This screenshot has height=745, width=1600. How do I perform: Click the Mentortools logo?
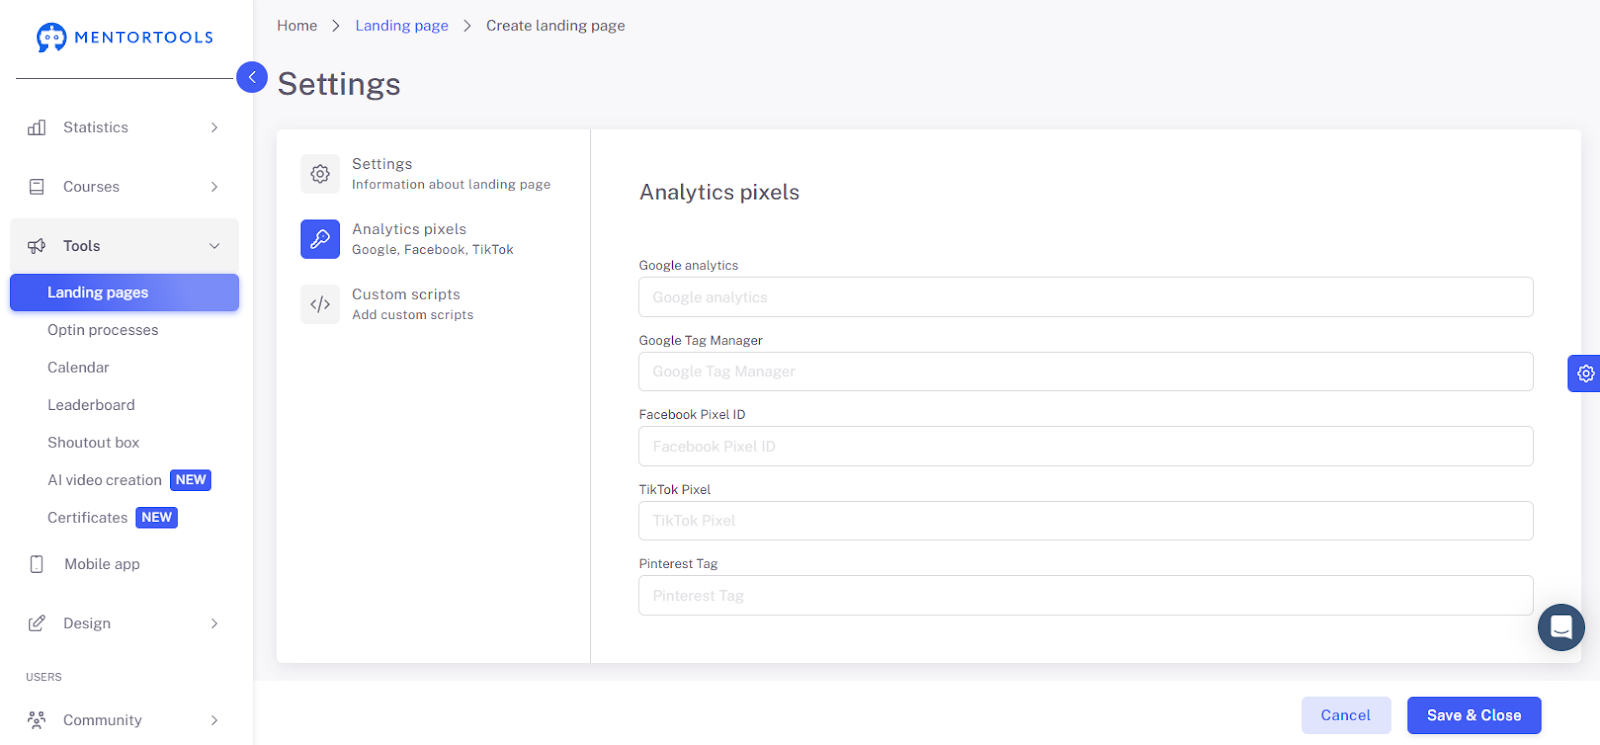pos(125,37)
